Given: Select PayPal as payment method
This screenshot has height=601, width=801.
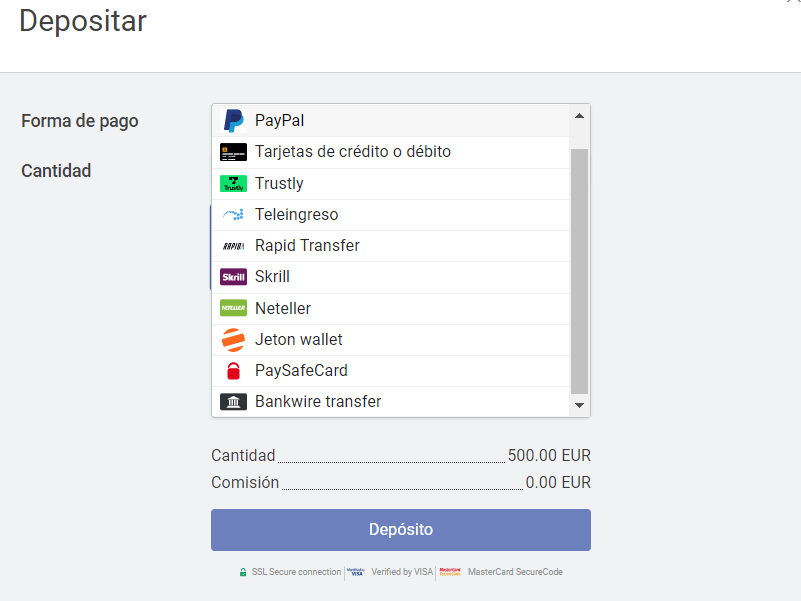Looking at the screenshot, I should tap(279, 120).
